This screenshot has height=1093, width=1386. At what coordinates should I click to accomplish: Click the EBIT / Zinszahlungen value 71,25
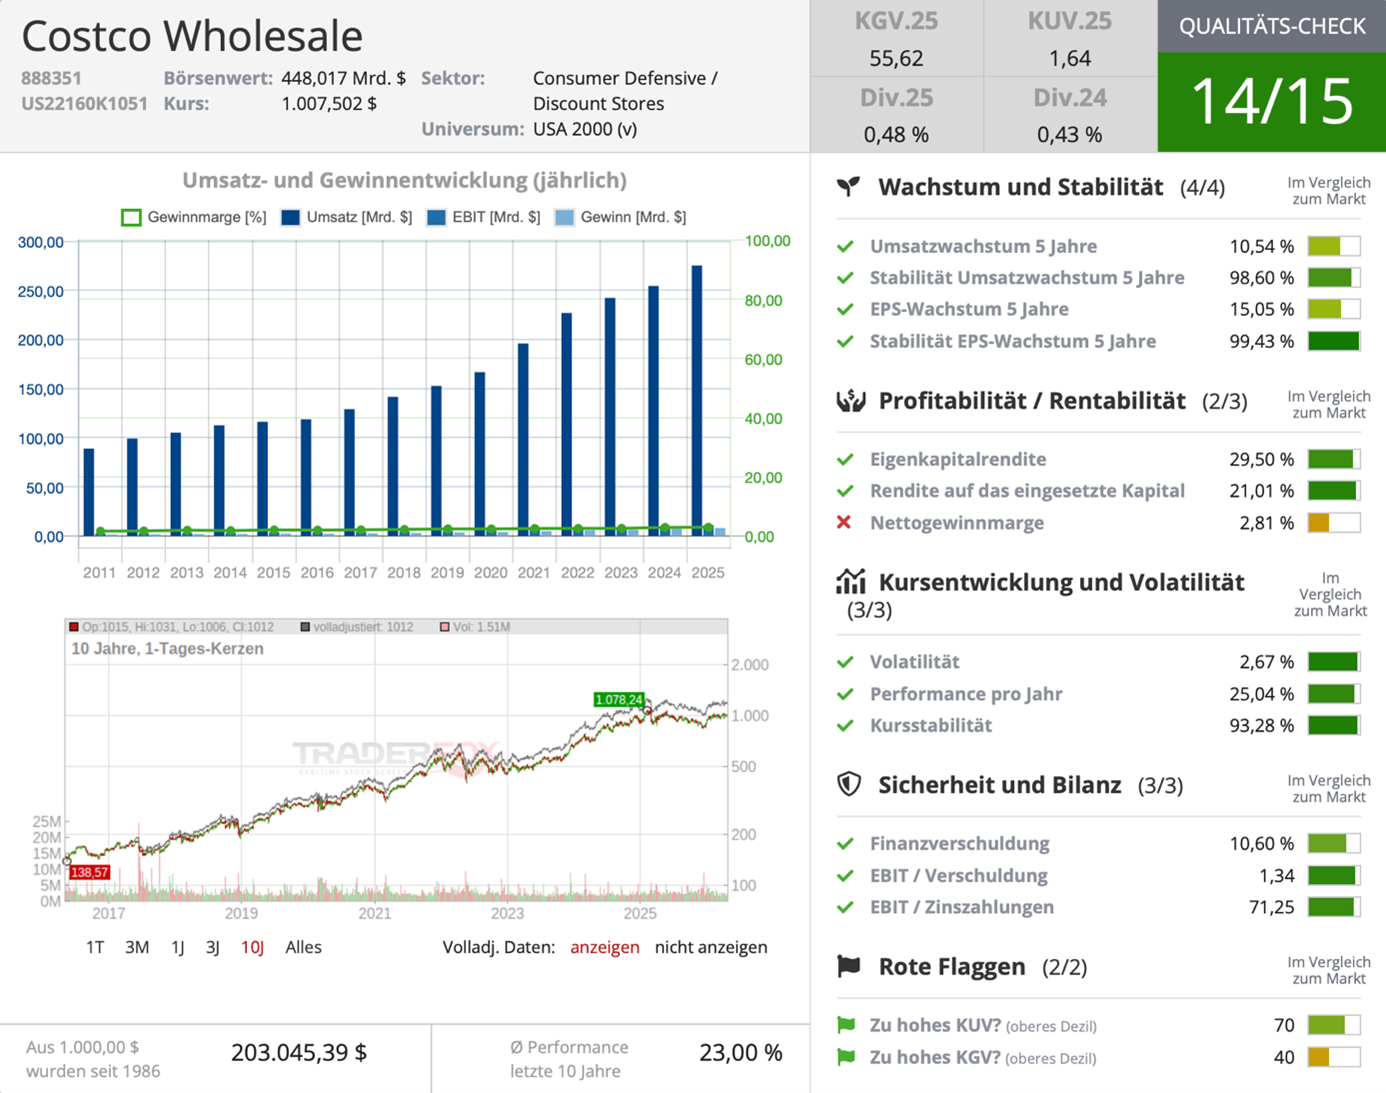coord(1269,907)
